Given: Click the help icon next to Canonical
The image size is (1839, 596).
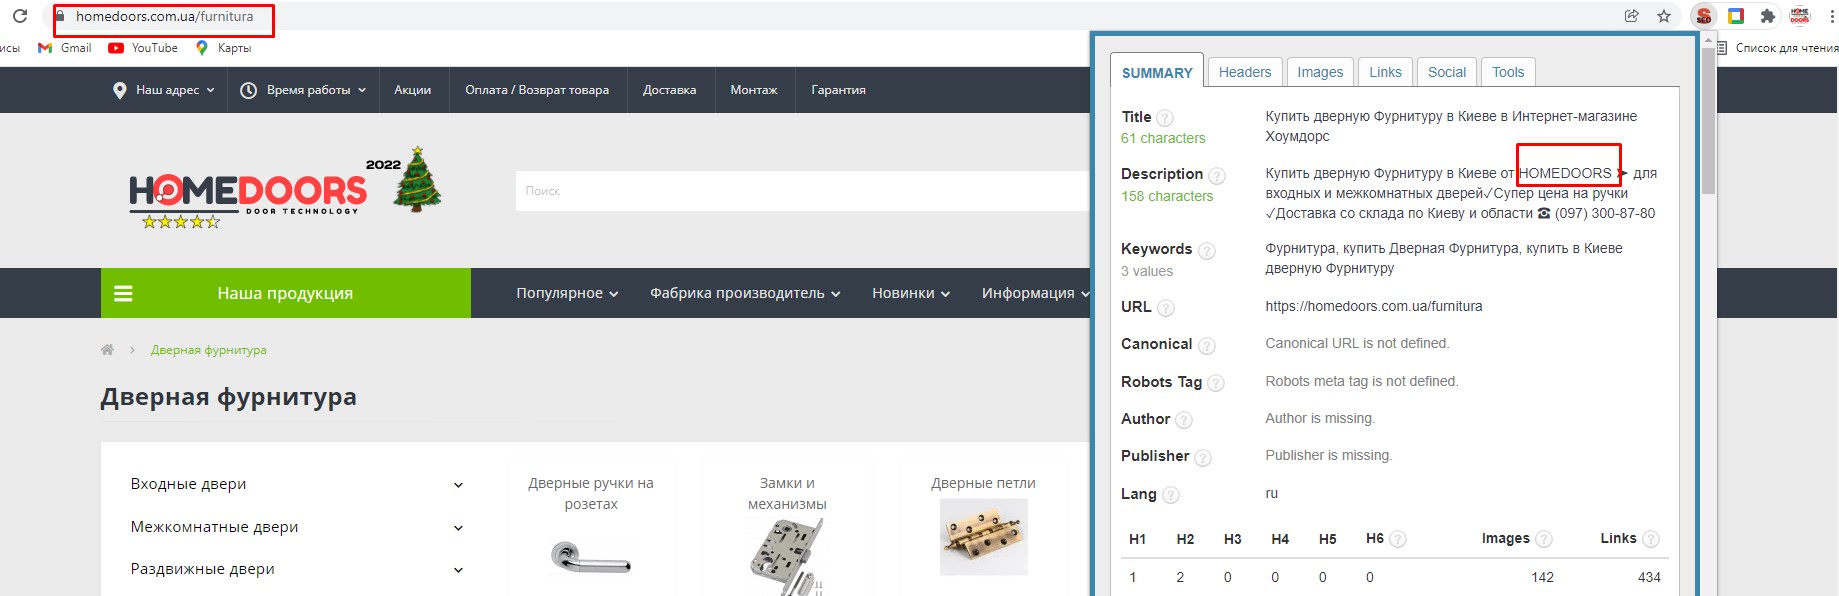Looking at the screenshot, I should point(1207,345).
